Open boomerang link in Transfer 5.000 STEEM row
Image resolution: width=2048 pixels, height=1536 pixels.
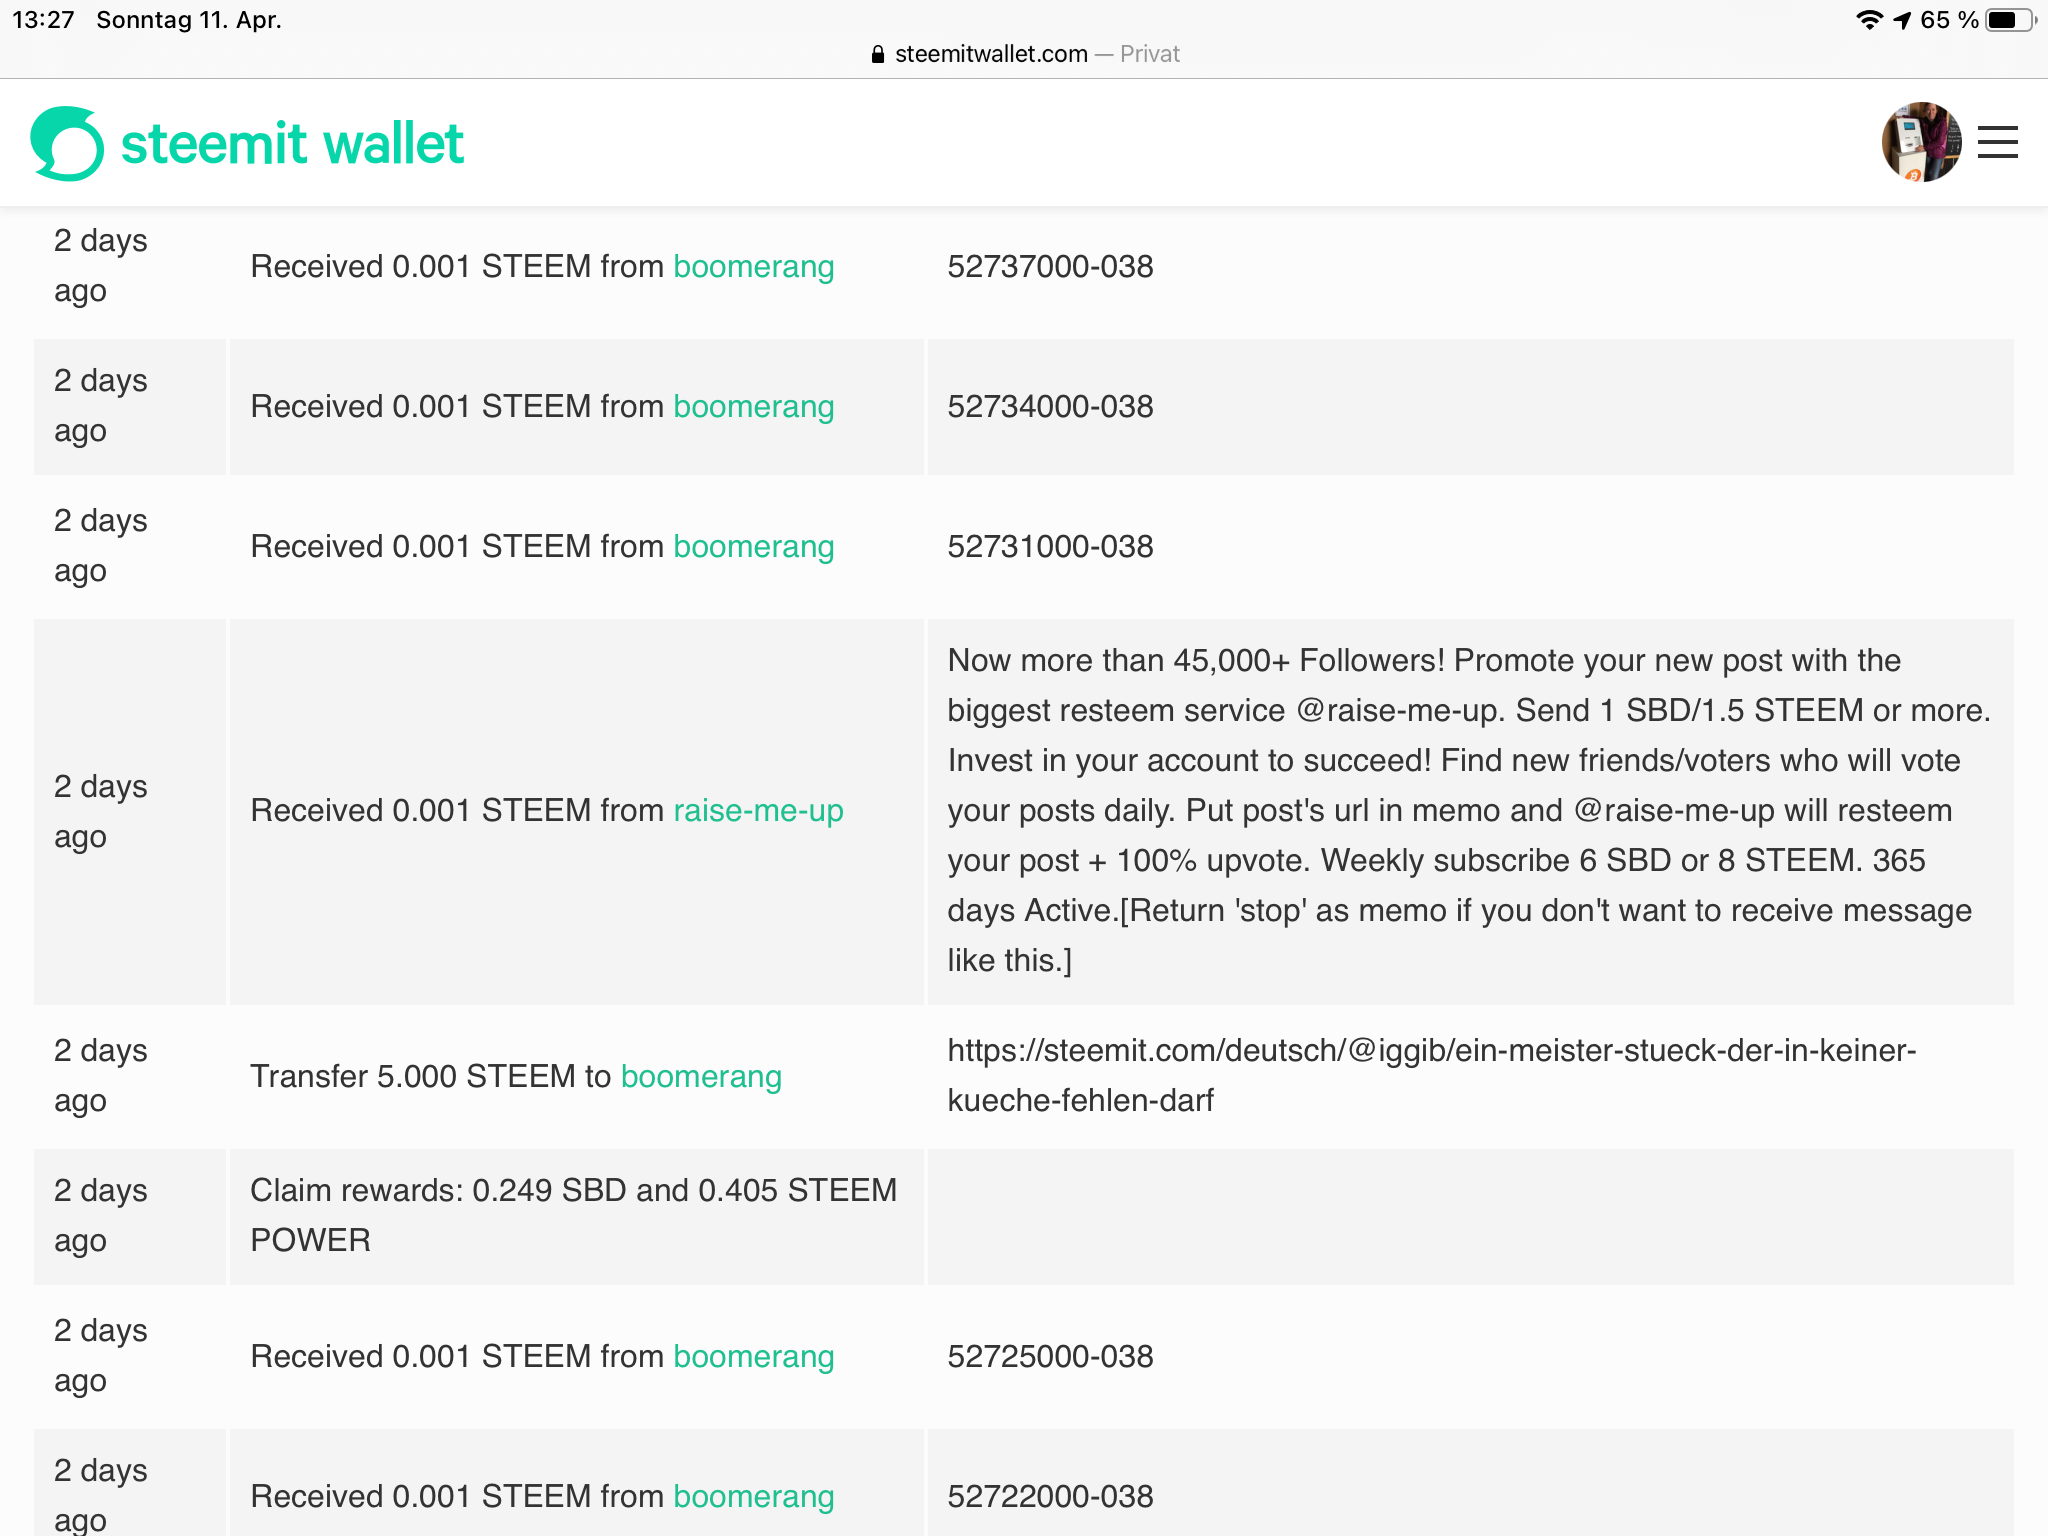point(701,1077)
